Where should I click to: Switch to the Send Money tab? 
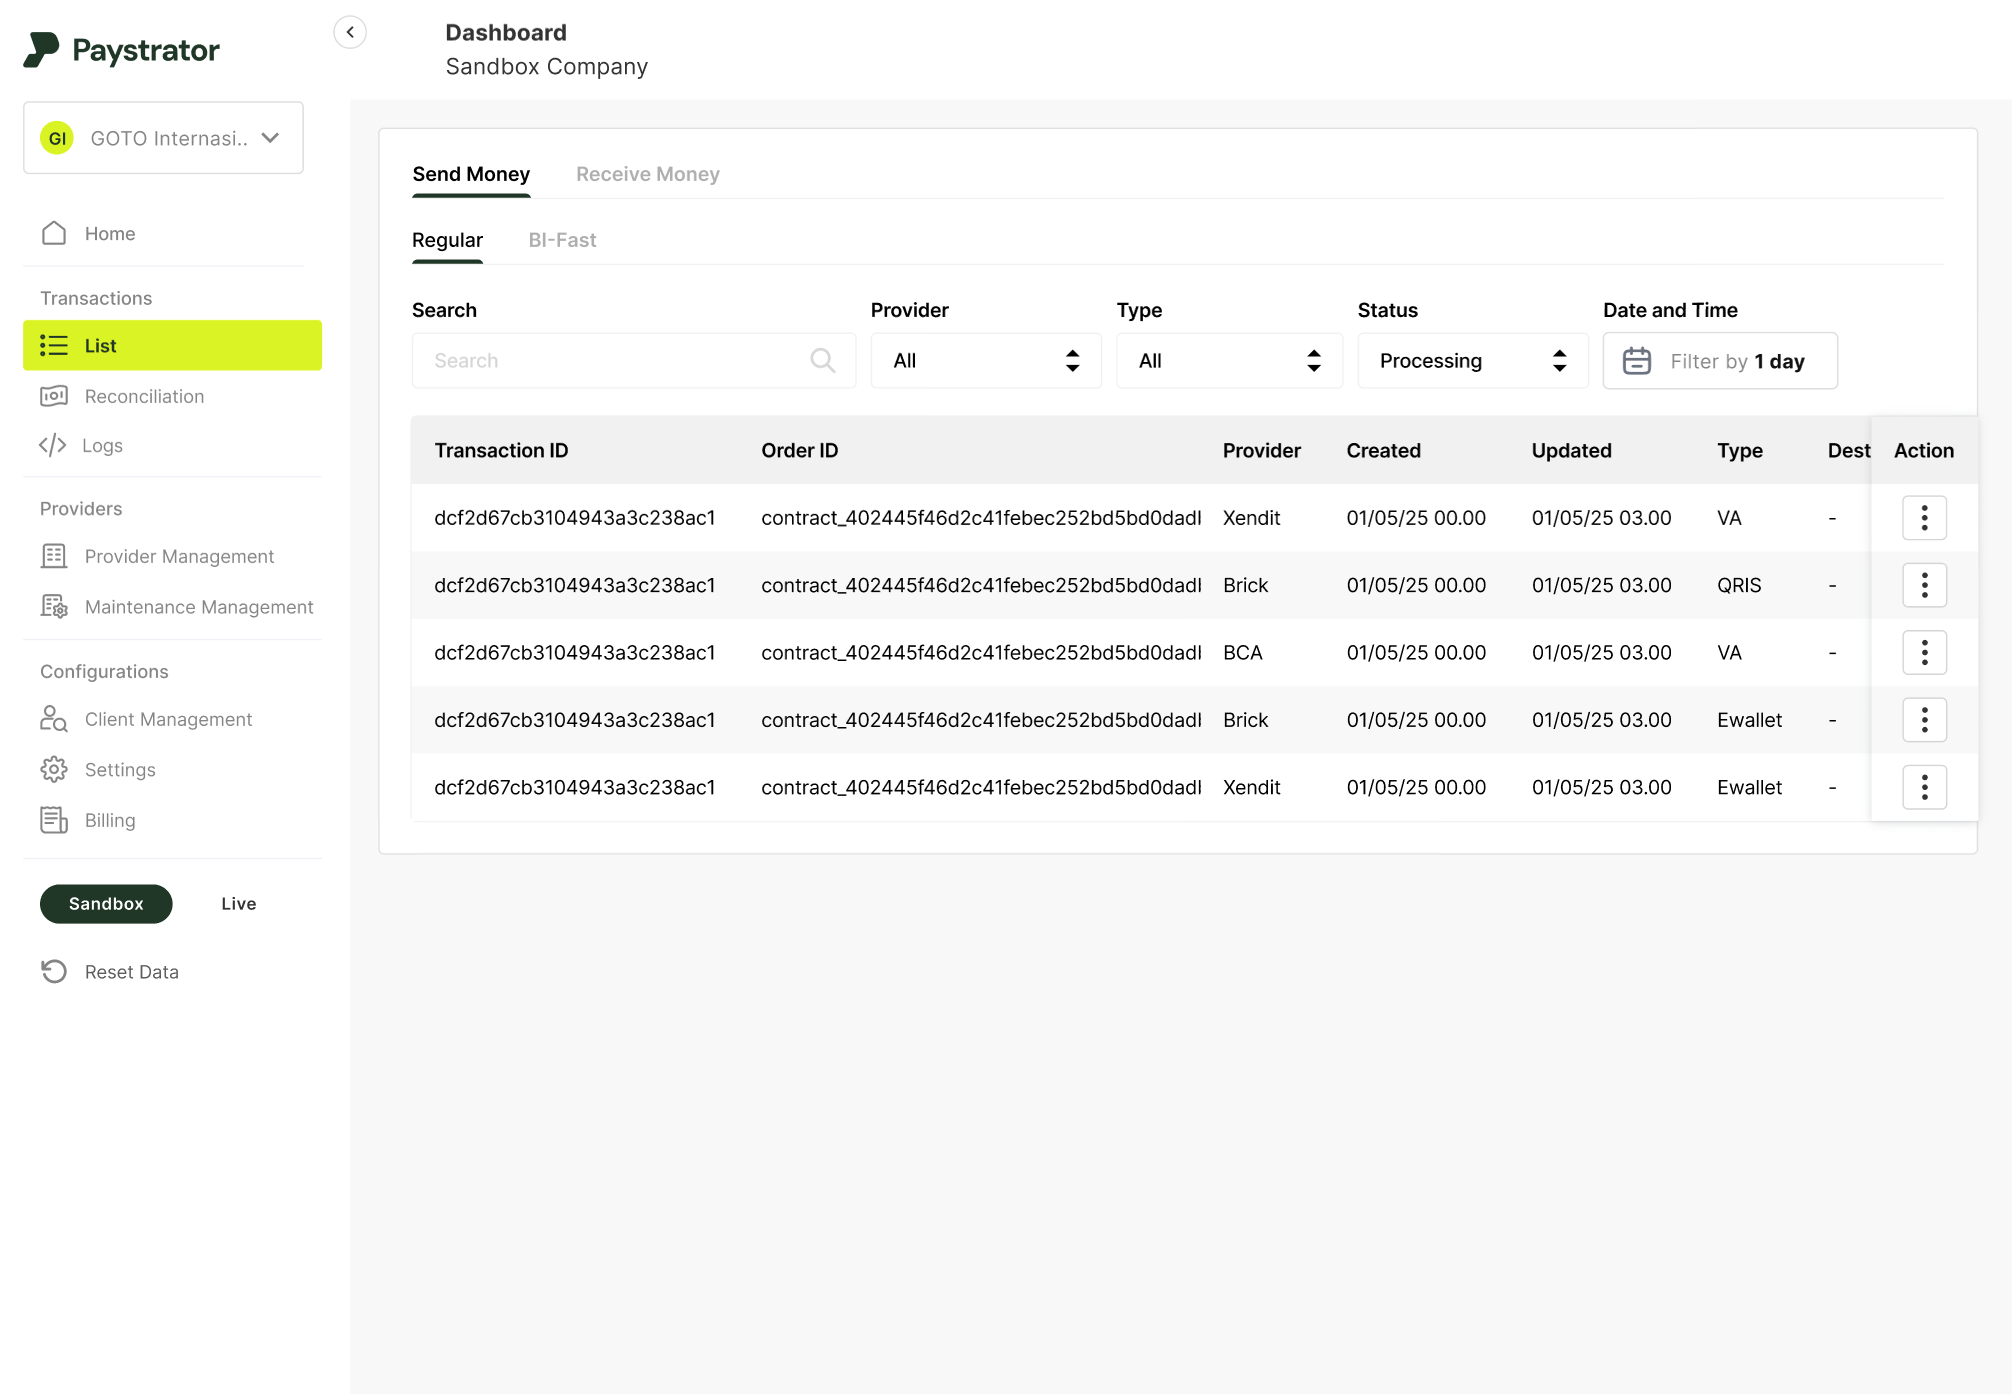[x=471, y=174]
